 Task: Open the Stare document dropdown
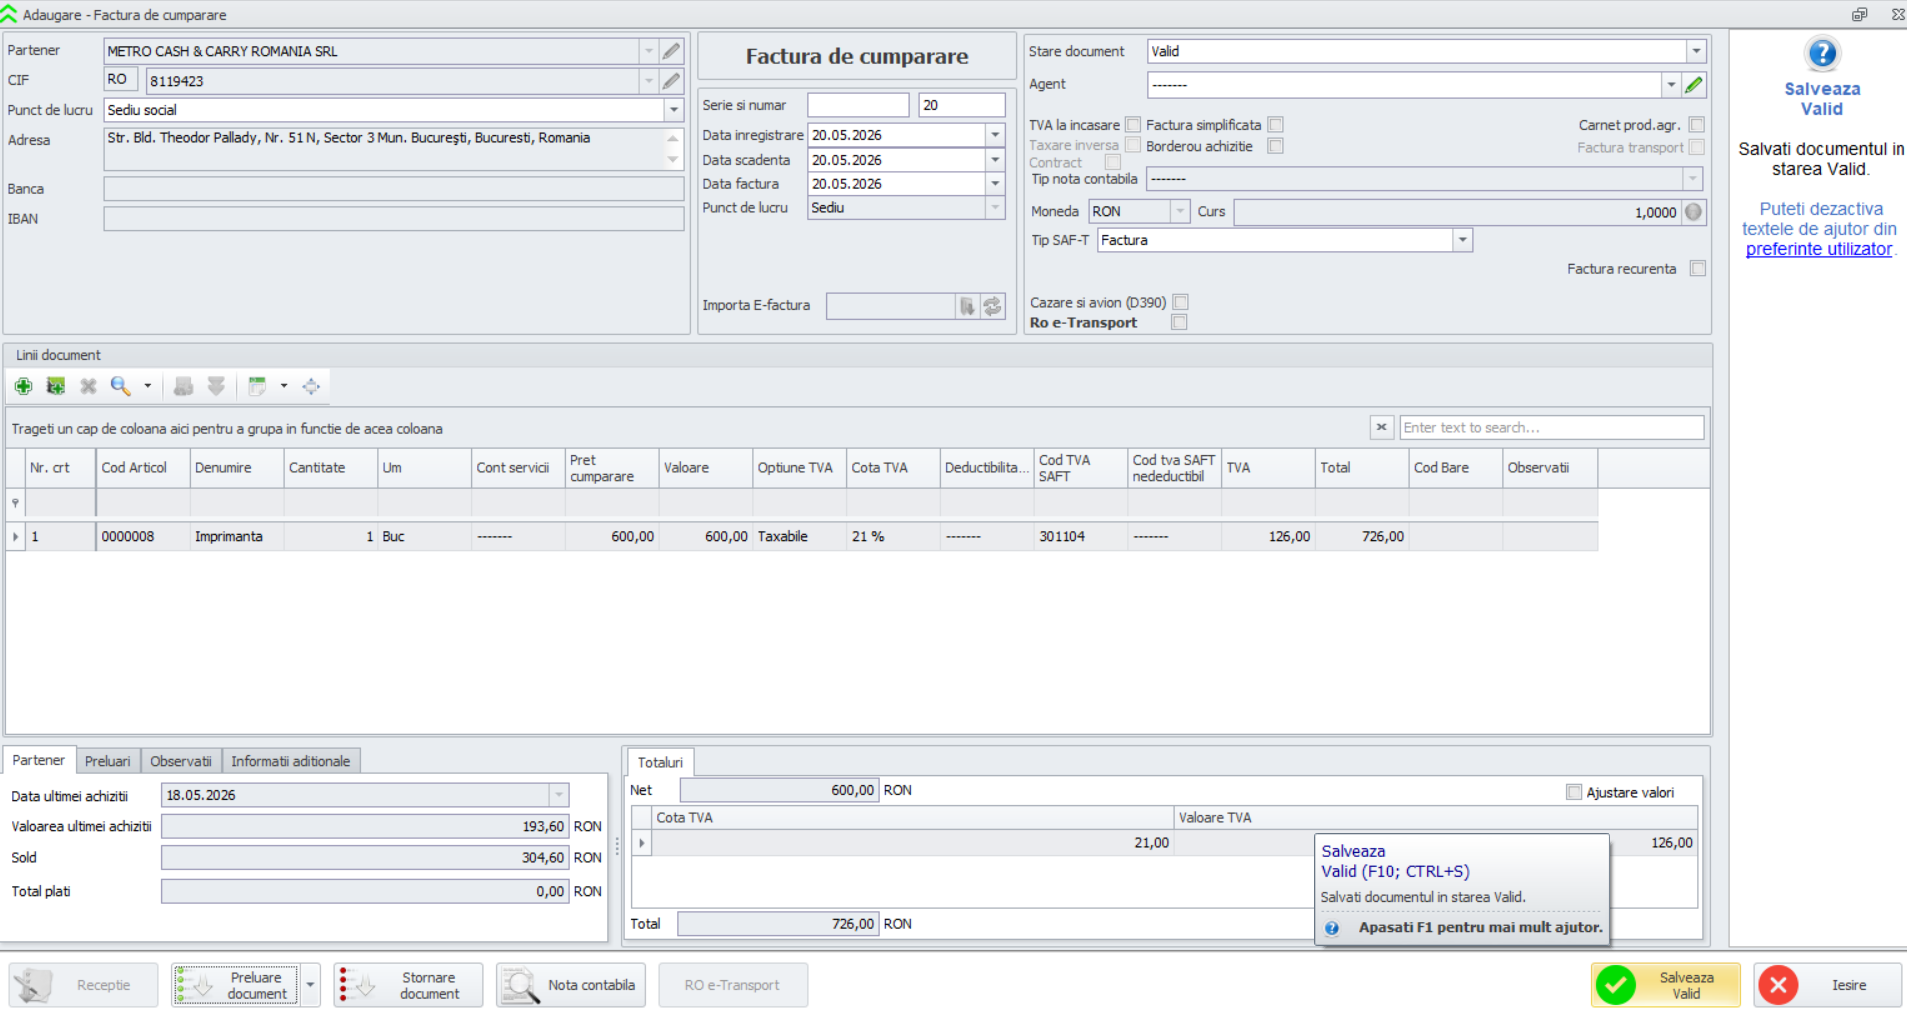coord(1696,51)
